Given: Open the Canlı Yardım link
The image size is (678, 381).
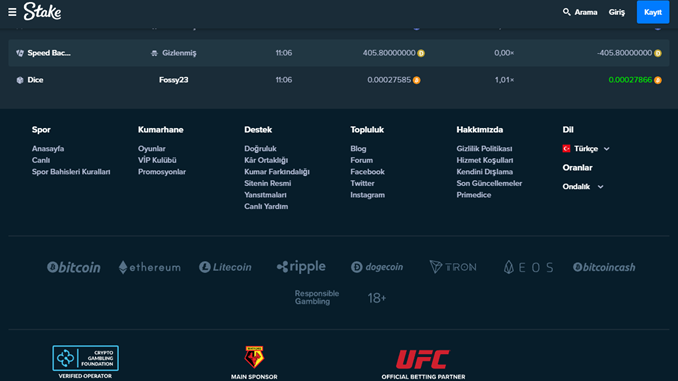Looking at the screenshot, I should pyautogui.click(x=266, y=207).
